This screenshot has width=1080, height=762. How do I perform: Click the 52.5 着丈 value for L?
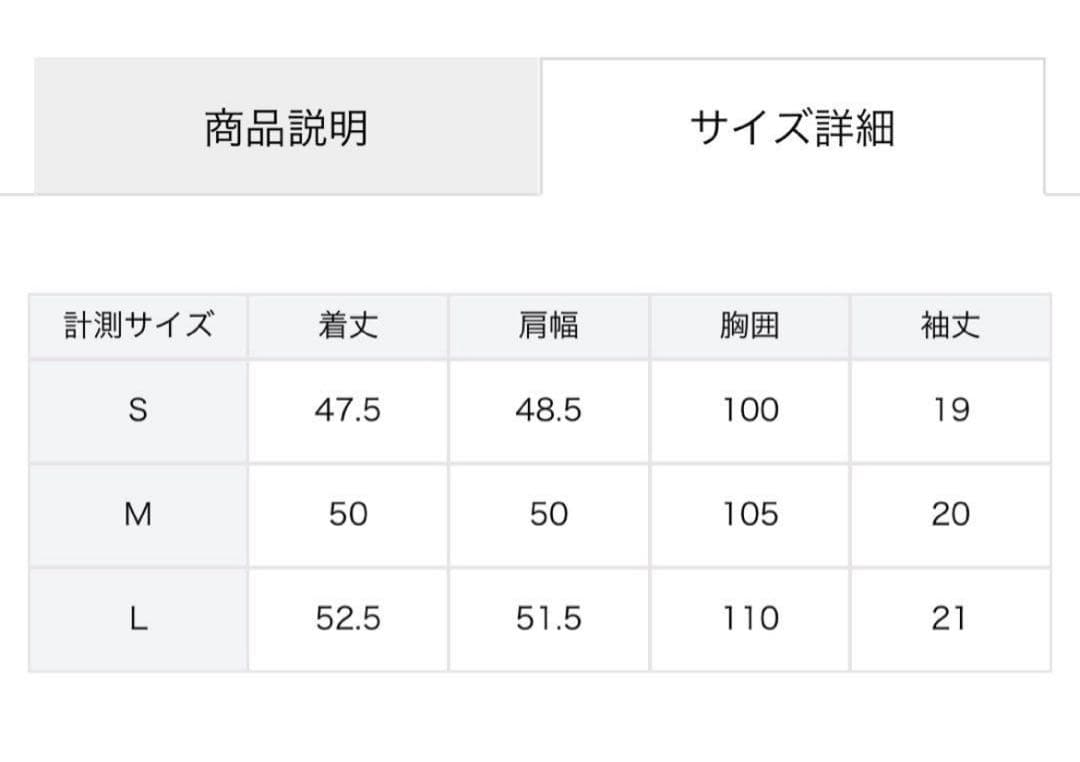point(349,619)
